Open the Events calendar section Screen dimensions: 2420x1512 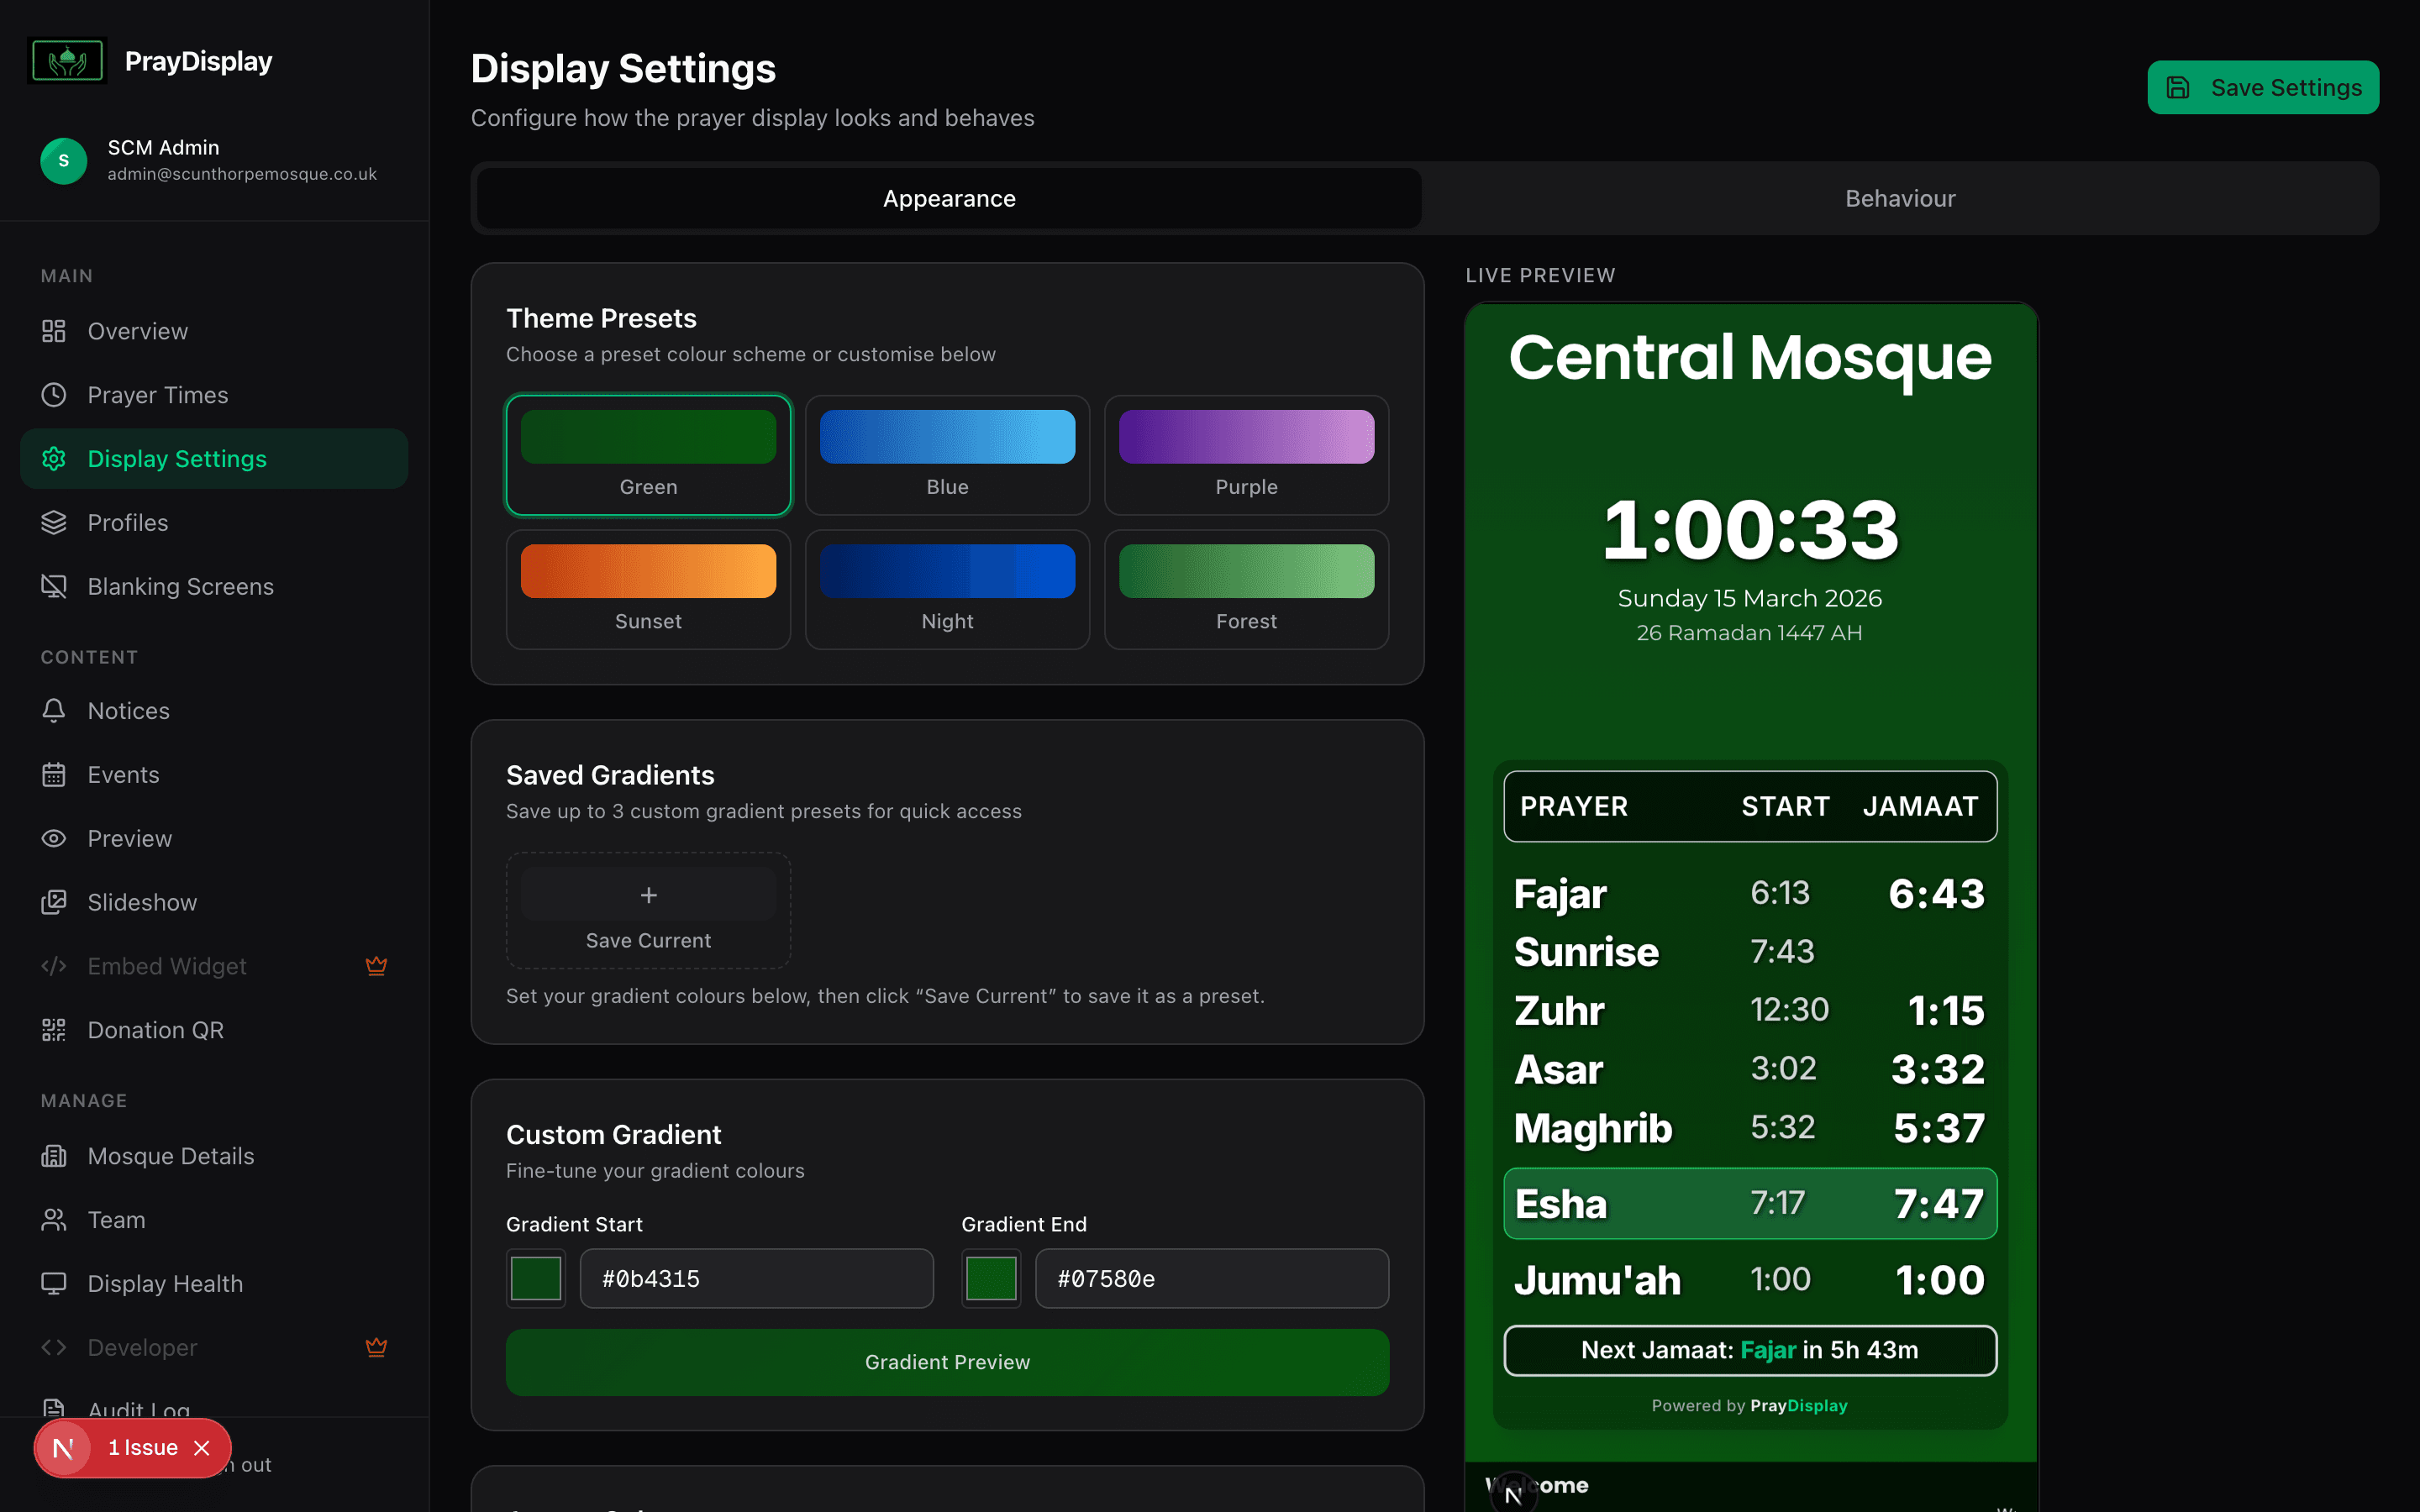pyautogui.click(x=122, y=774)
